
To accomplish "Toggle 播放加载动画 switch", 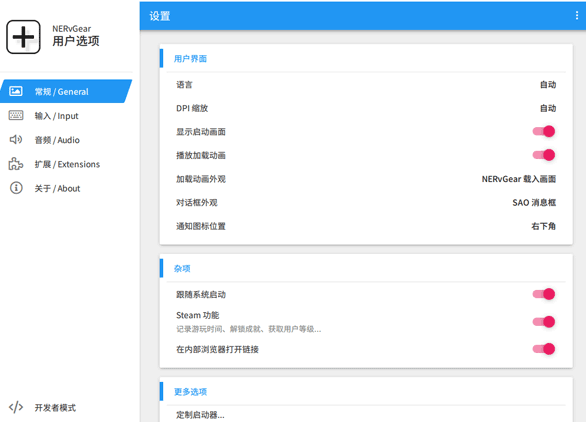I will point(544,155).
